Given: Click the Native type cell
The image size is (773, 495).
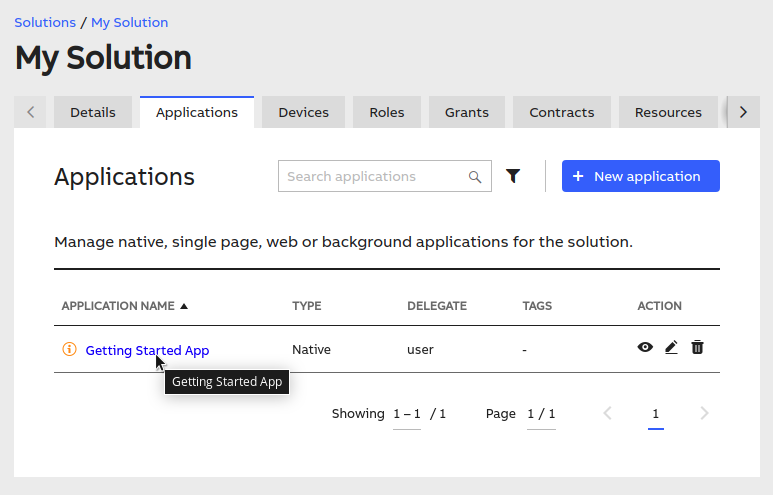Looking at the screenshot, I should 311,350.
